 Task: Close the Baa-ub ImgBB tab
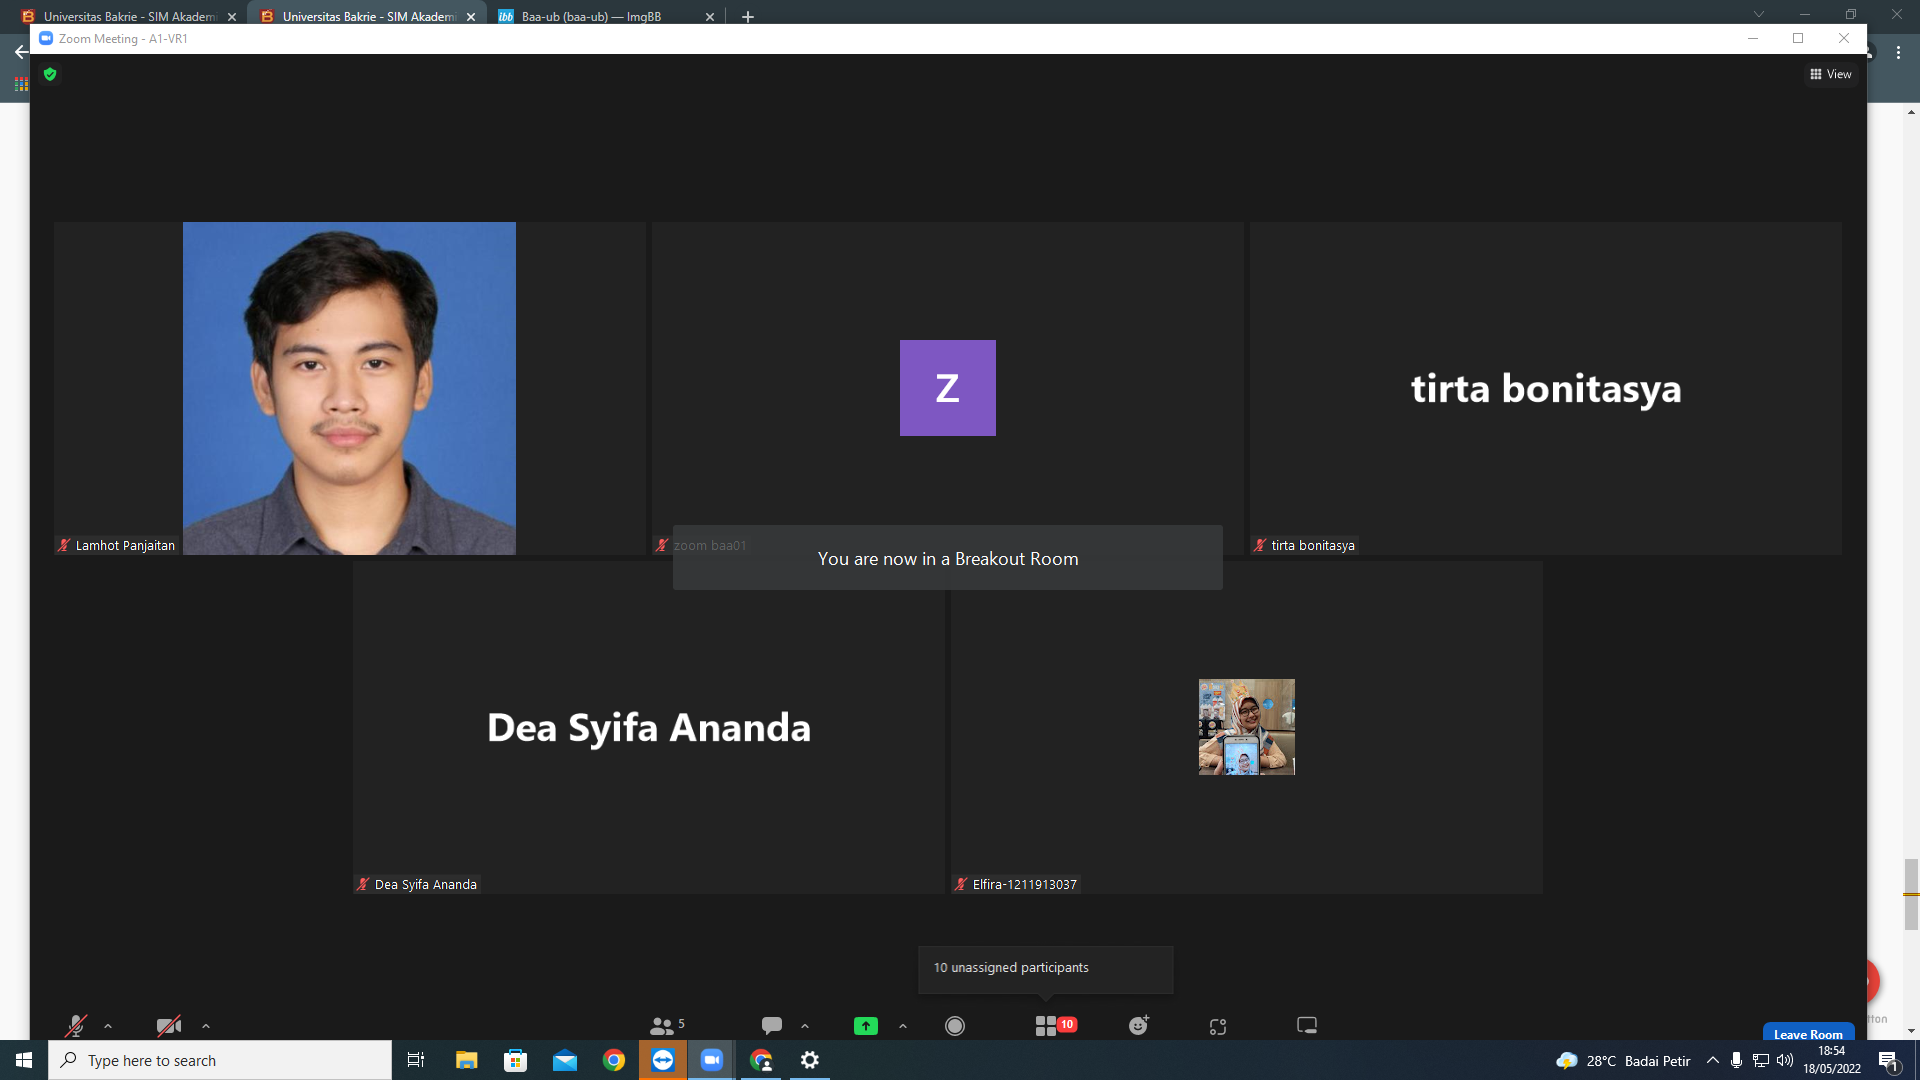click(x=710, y=17)
